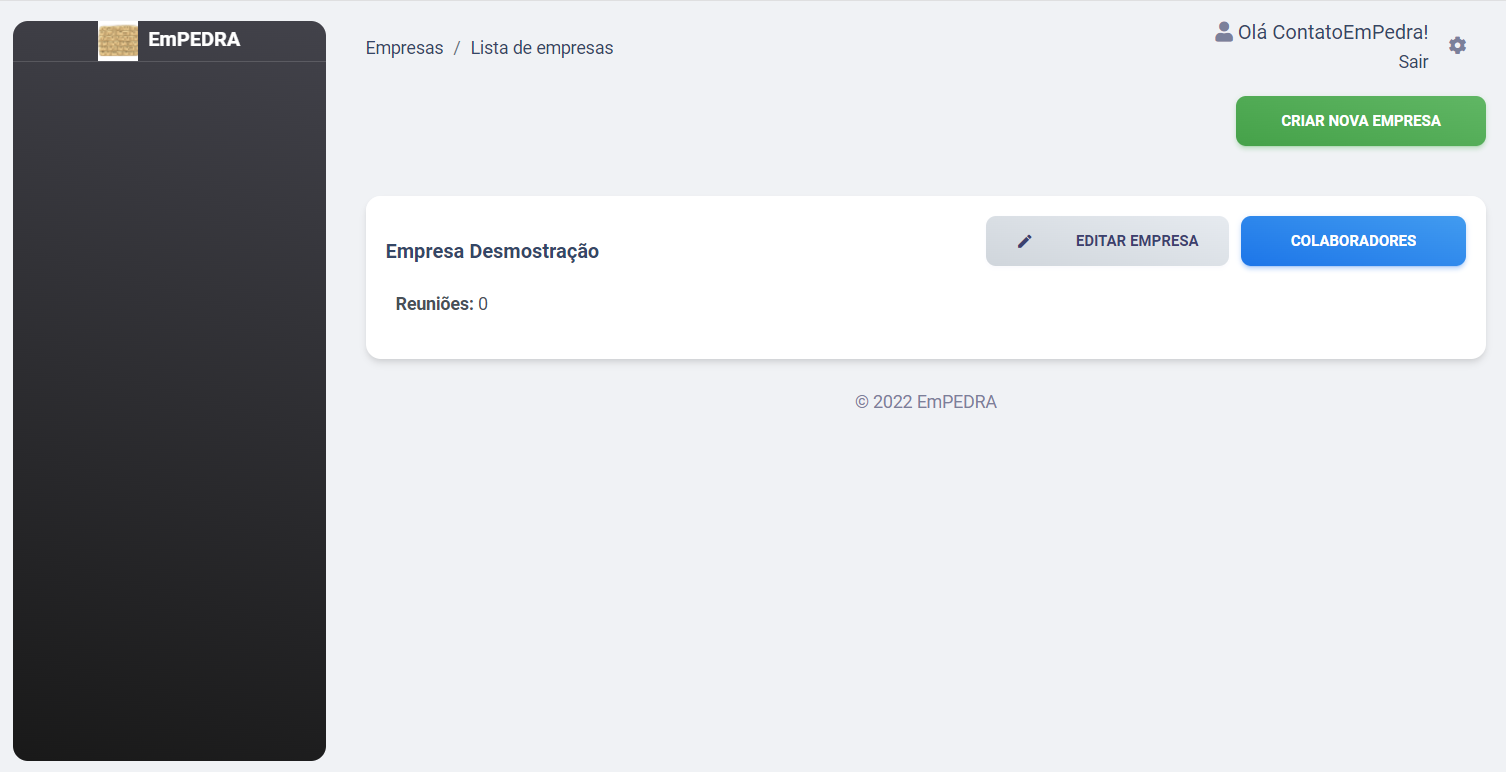The image size is (1506, 772).
Task: Open the settings gear icon
Action: [x=1457, y=45]
